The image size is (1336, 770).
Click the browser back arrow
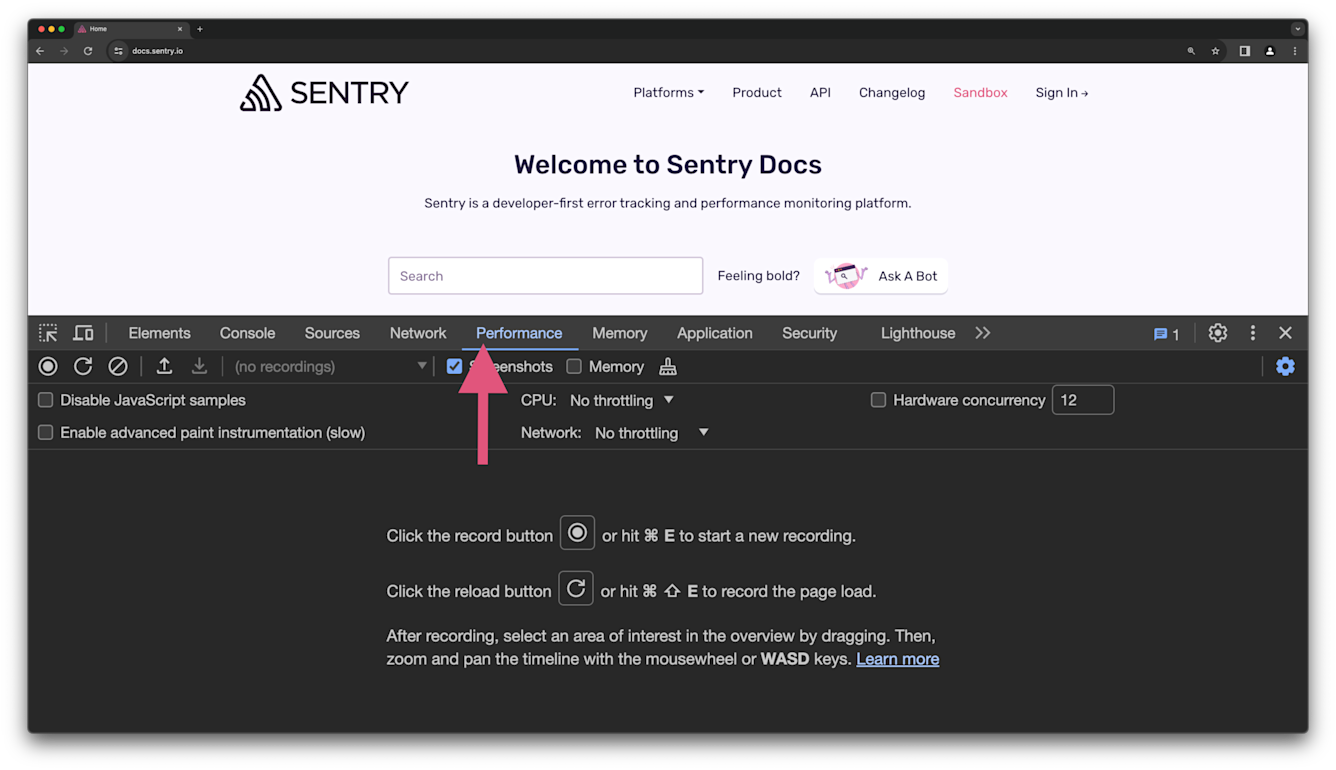[40, 51]
